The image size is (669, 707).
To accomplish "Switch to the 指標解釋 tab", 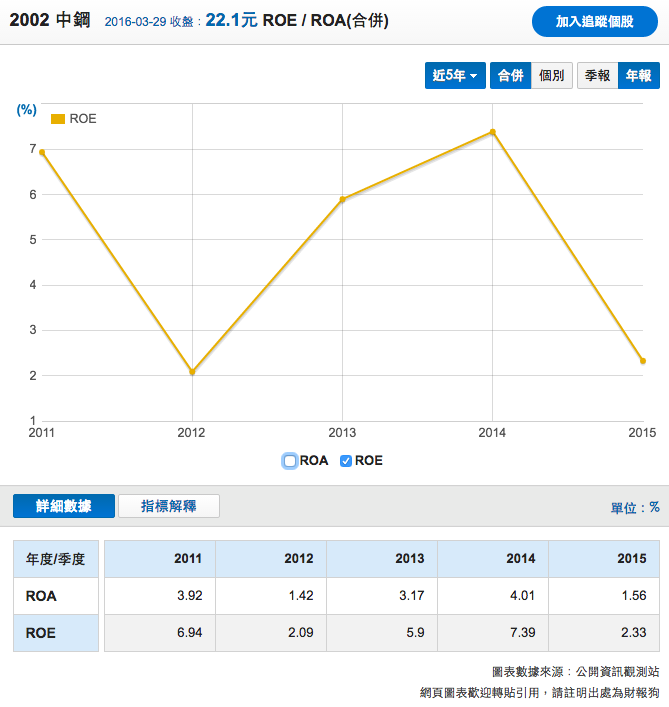I will click(168, 506).
